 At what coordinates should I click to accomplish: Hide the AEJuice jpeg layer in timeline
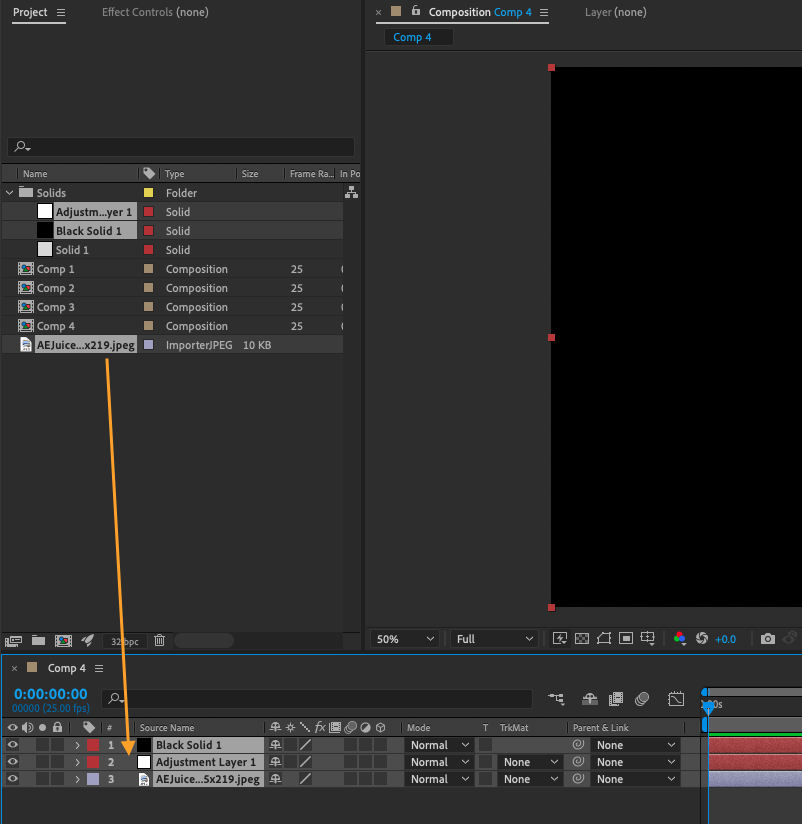(13, 779)
